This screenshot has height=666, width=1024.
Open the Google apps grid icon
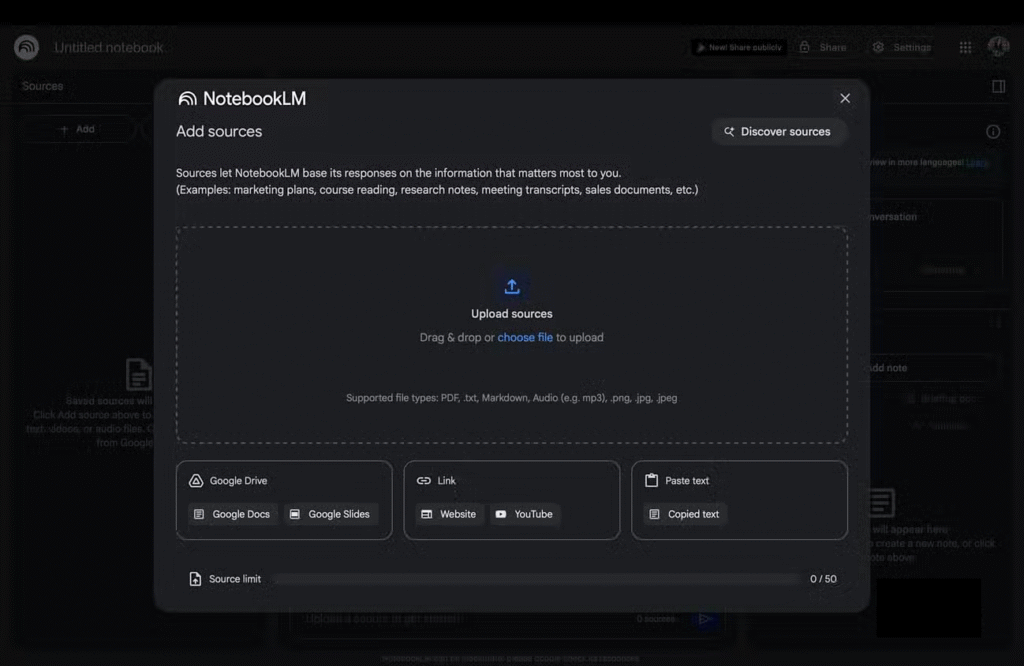(965, 47)
